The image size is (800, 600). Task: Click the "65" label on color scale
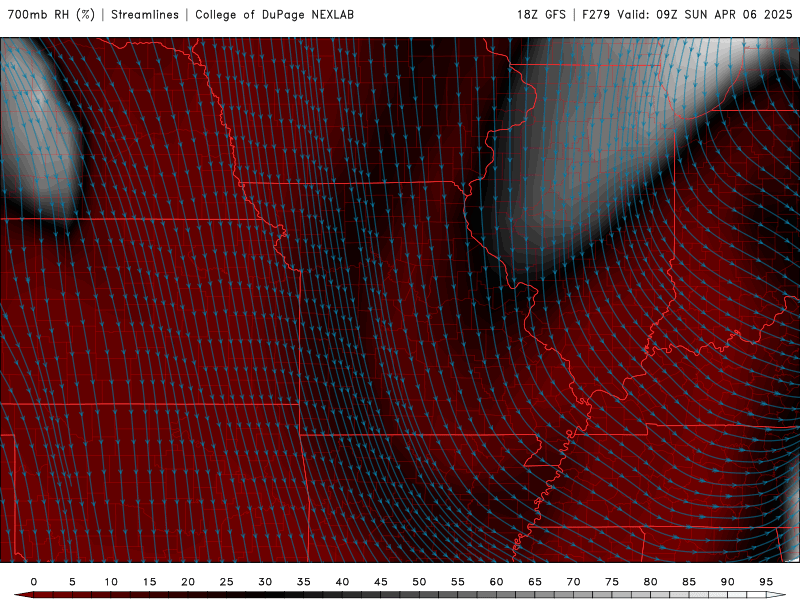(535, 582)
